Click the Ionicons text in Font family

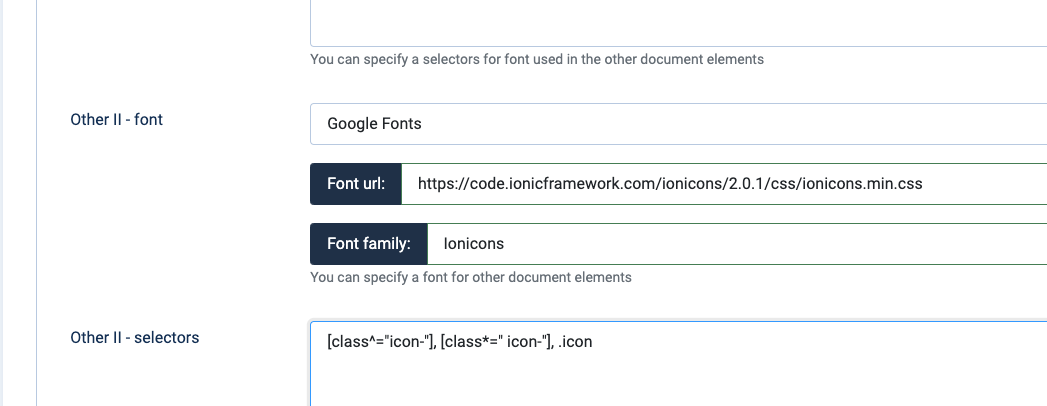click(x=473, y=243)
